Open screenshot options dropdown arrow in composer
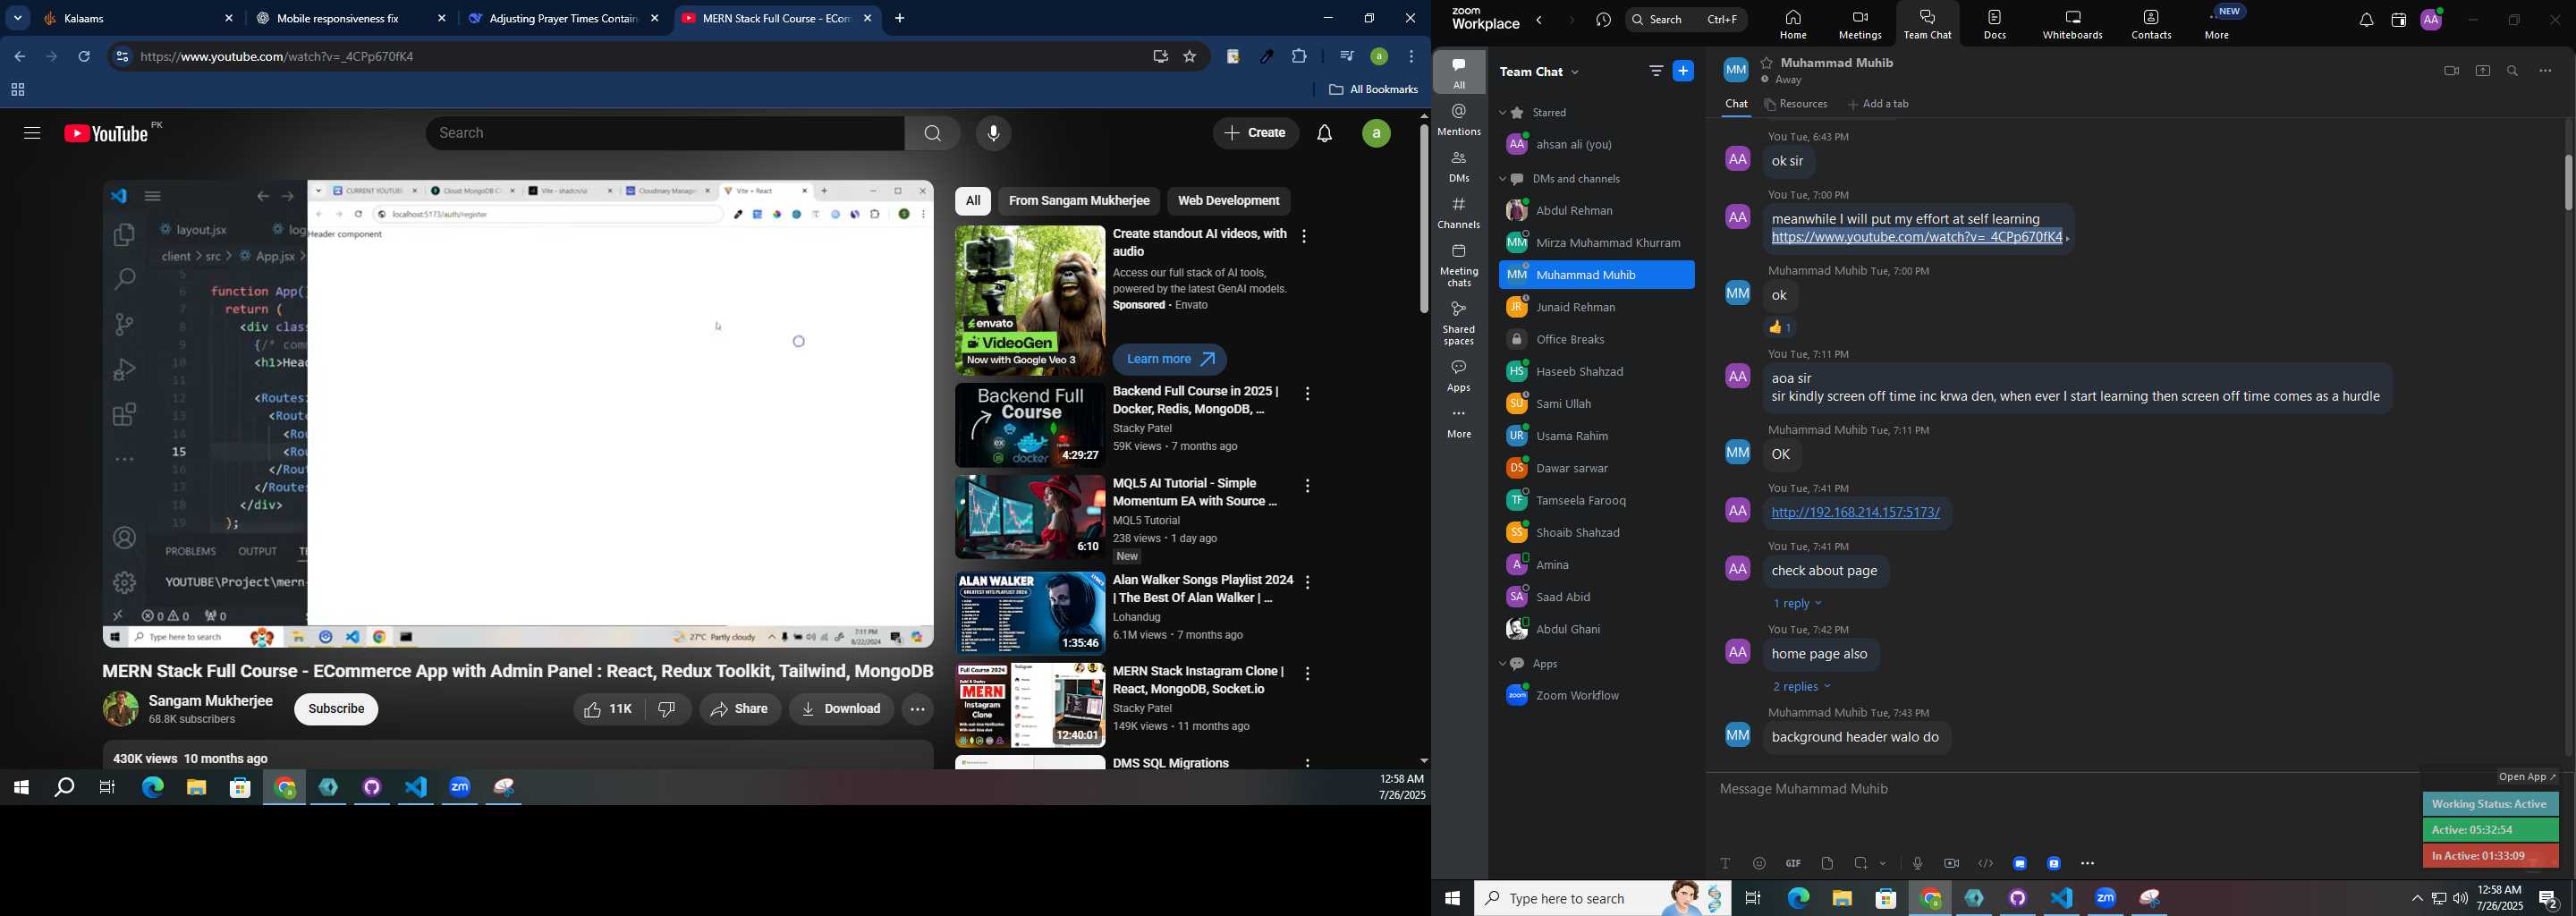The width and height of the screenshot is (2576, 916). [x=1883, y=863]
